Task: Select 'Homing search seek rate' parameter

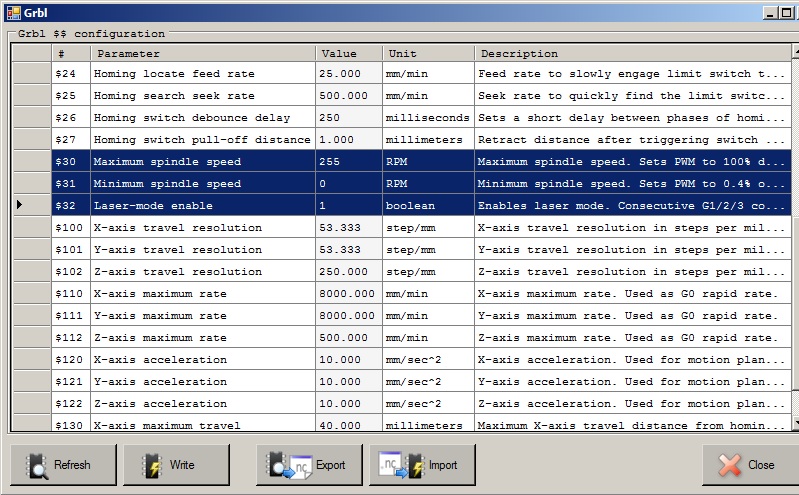Action: coord(203,95)
